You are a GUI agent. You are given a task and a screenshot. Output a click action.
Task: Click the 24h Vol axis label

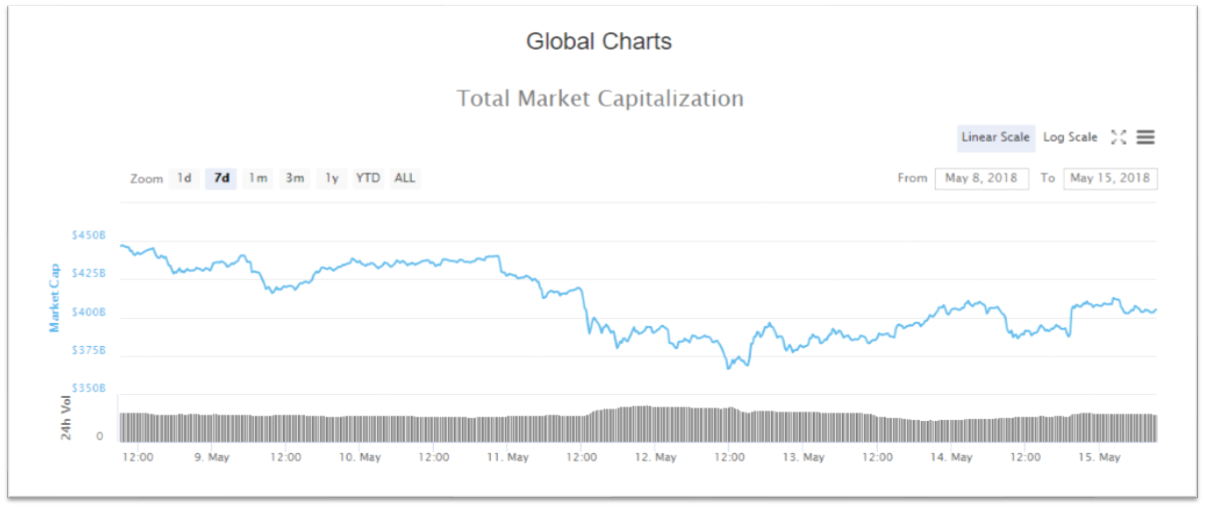pyautogui.click(x=66, y=418)
